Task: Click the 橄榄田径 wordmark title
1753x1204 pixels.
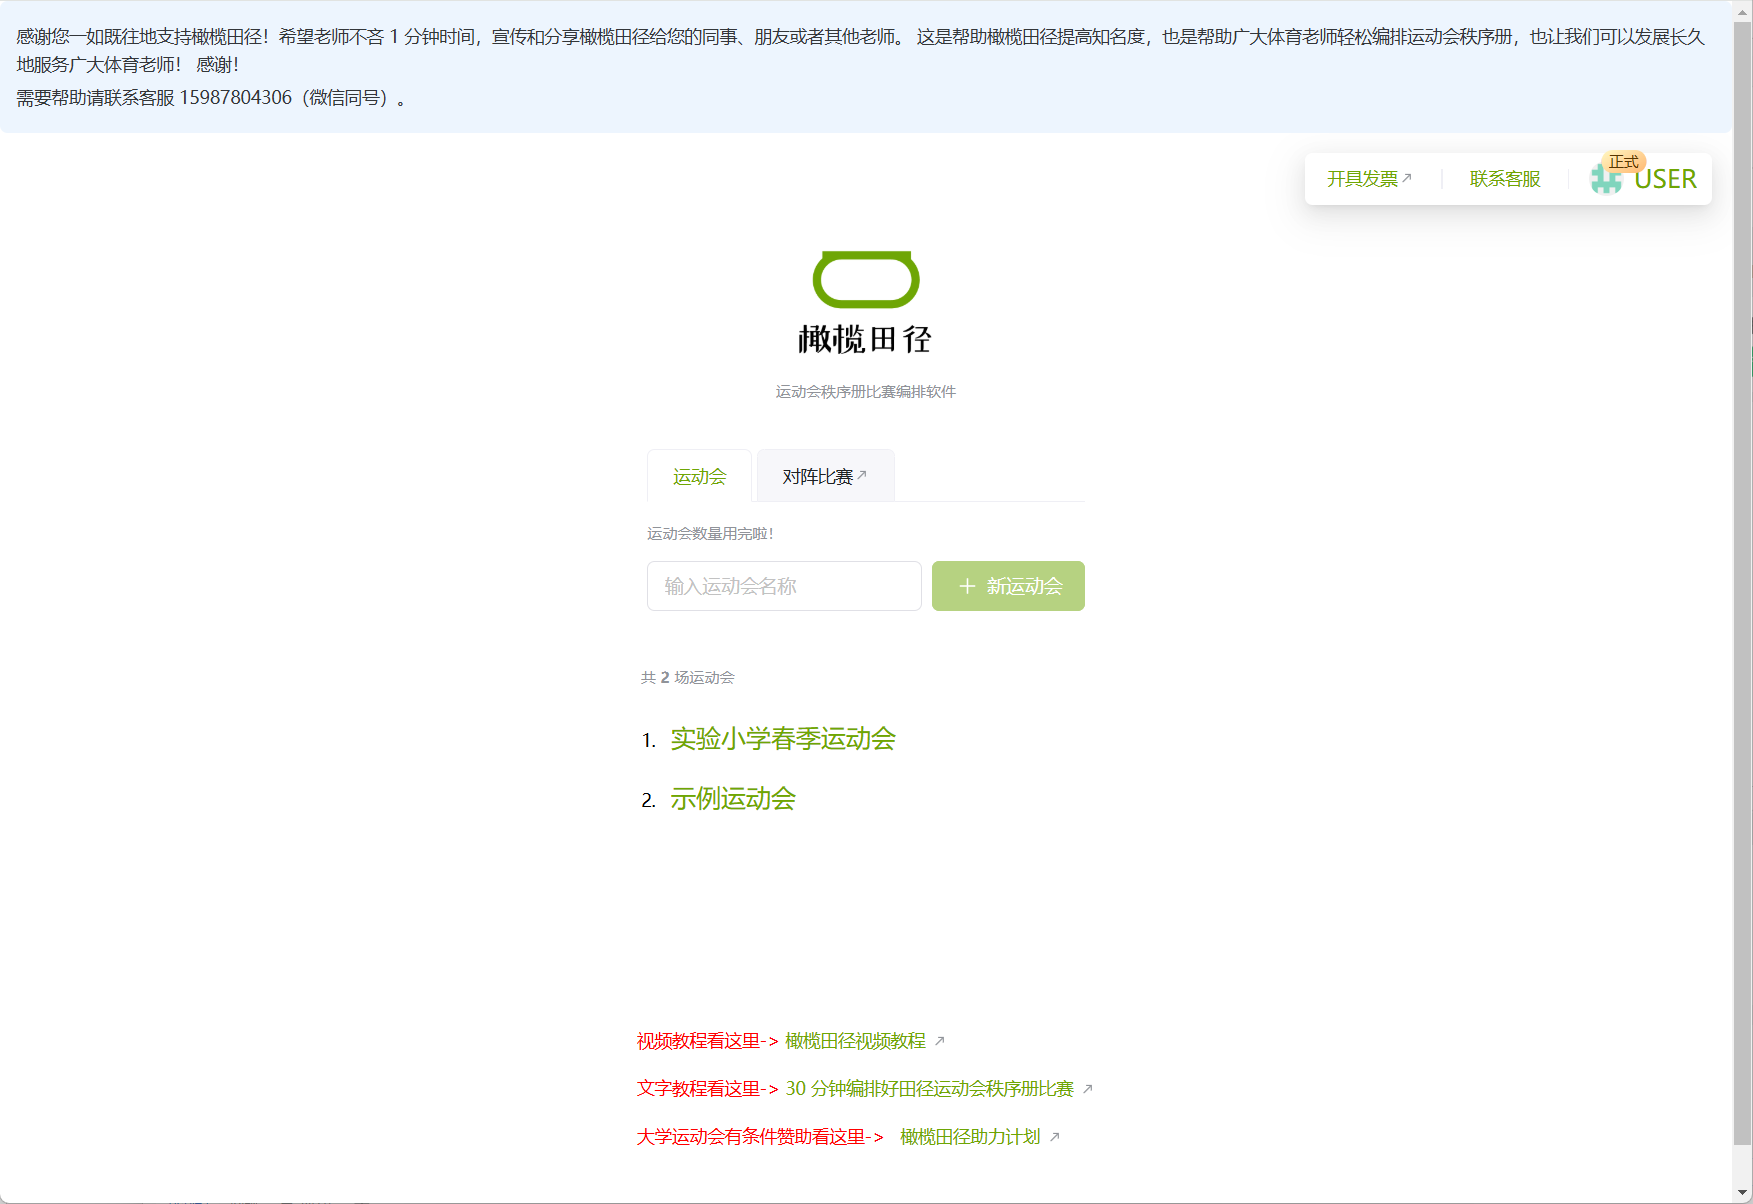Action: [x=865, y=340]
